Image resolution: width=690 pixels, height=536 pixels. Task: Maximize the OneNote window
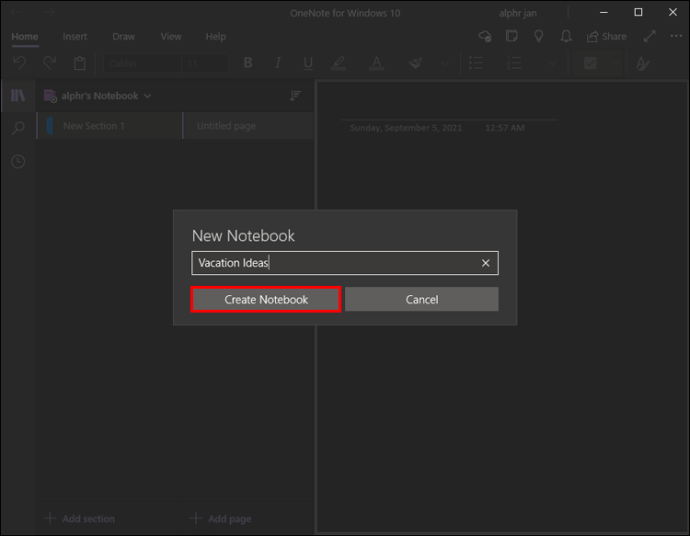tap(638, 12)
